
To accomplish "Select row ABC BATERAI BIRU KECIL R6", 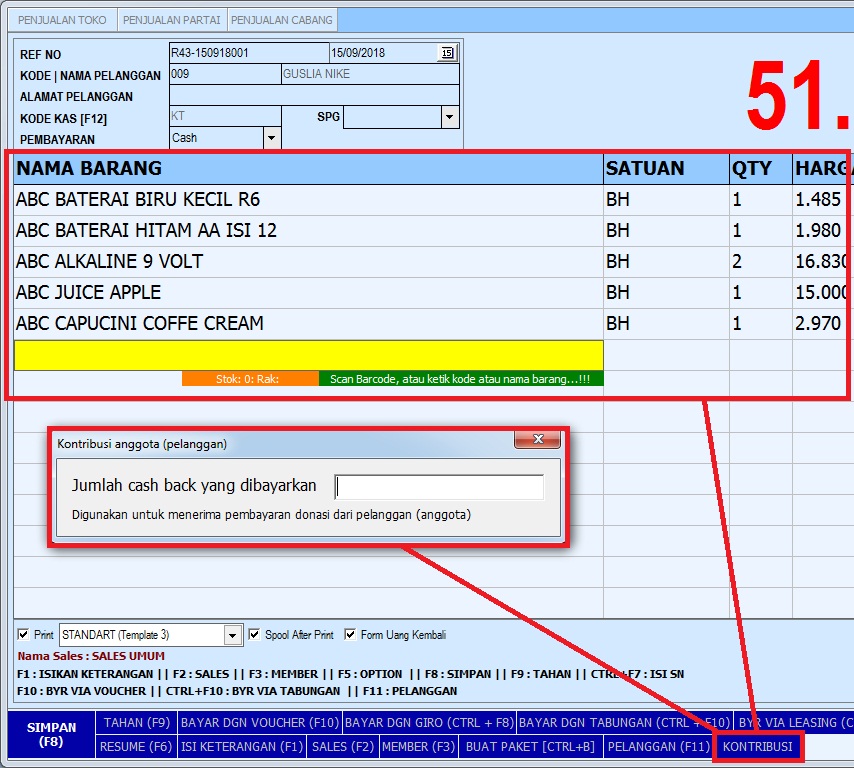I will [x=308, y=200].
